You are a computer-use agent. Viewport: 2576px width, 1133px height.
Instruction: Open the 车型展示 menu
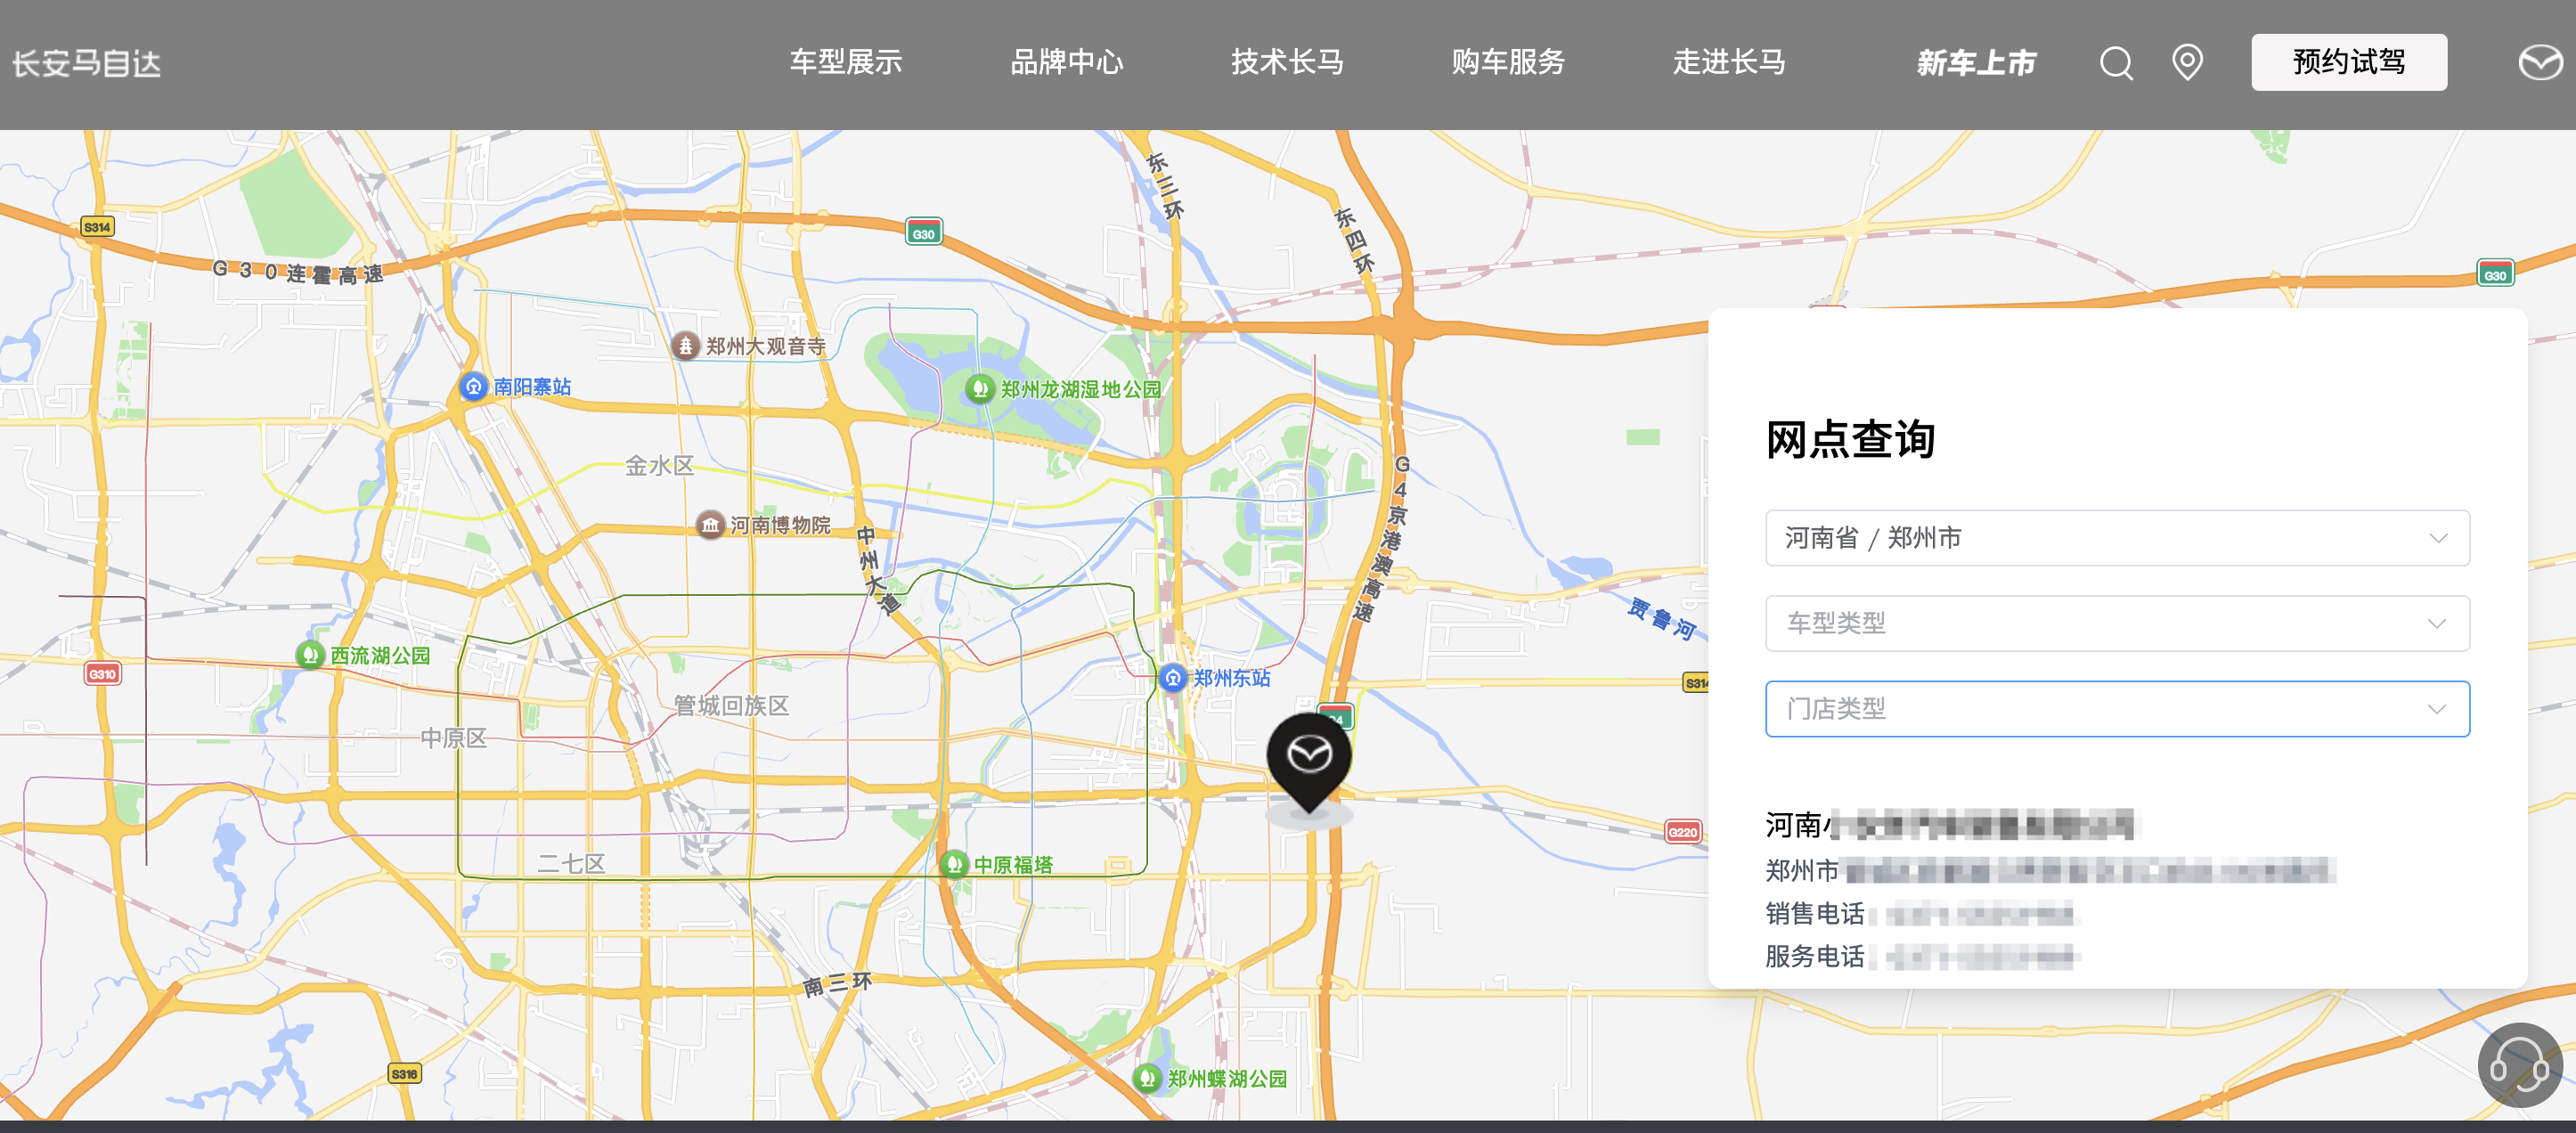pyautogui.click(x=845, y=62)
